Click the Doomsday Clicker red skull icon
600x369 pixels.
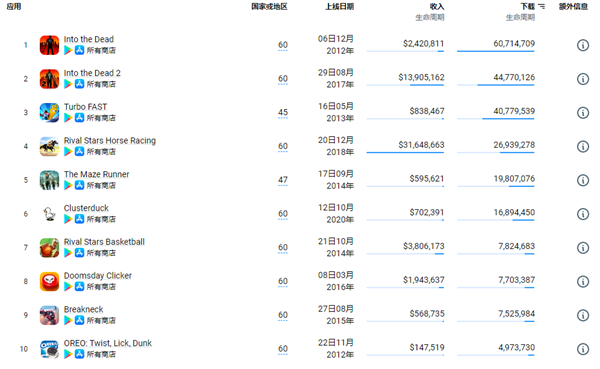tap(49, 281)
